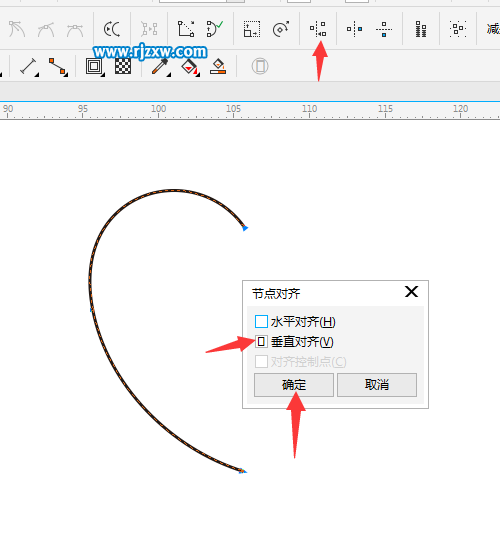Click the Extend Curve to Close icon
This screenshot has height=548, width=500.
coord(186,29)
